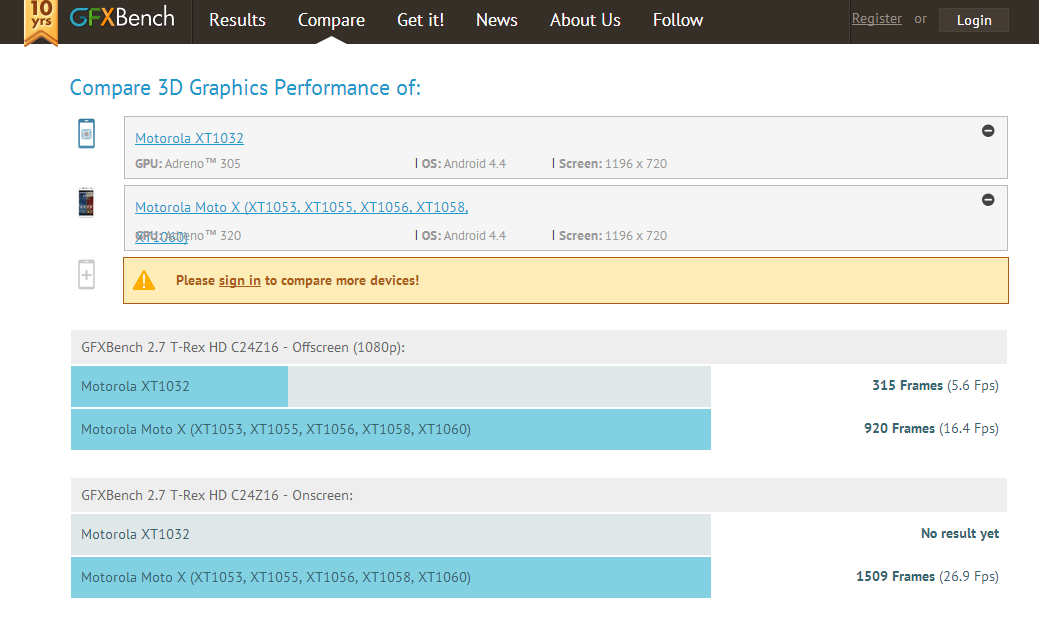Click the add device plus icon
The image size is (1039, 621).
(86, 274)
